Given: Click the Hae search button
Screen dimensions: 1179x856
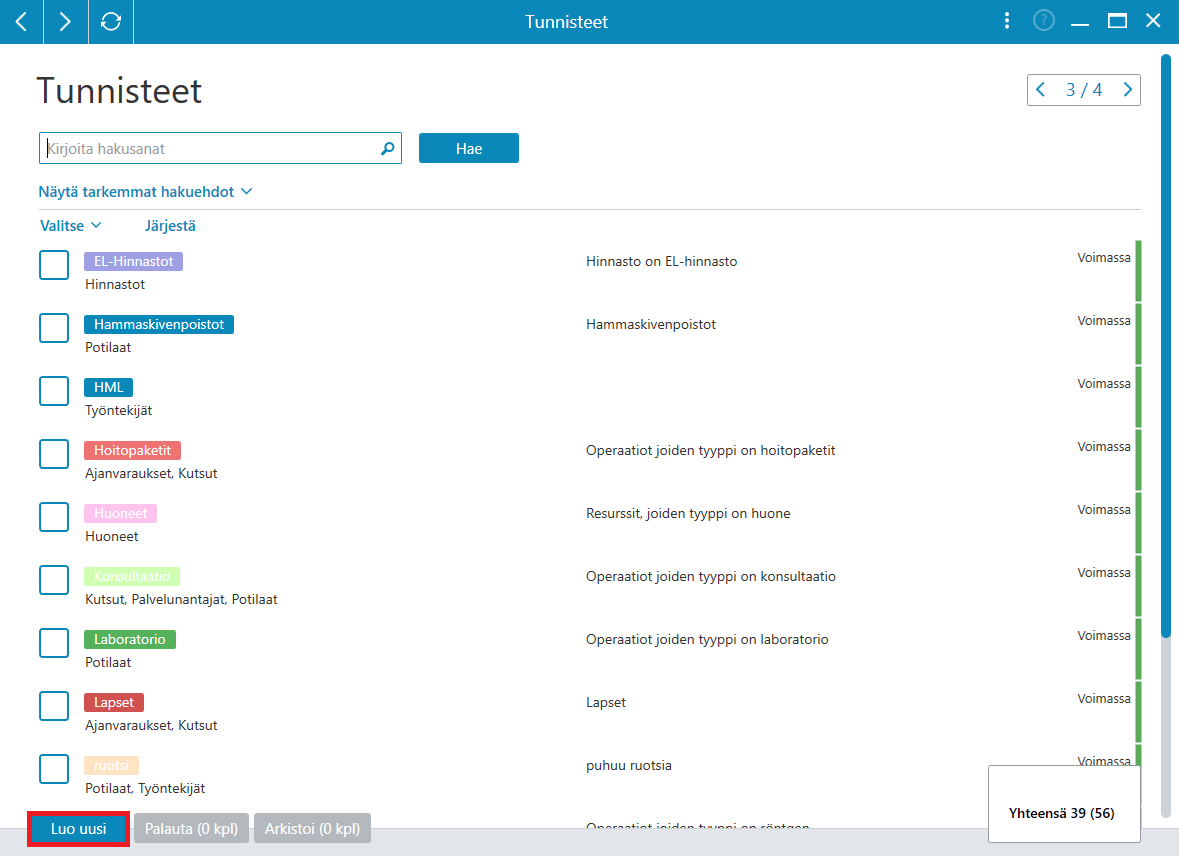Looking at the screenshot, I should [x=468, y=148].
